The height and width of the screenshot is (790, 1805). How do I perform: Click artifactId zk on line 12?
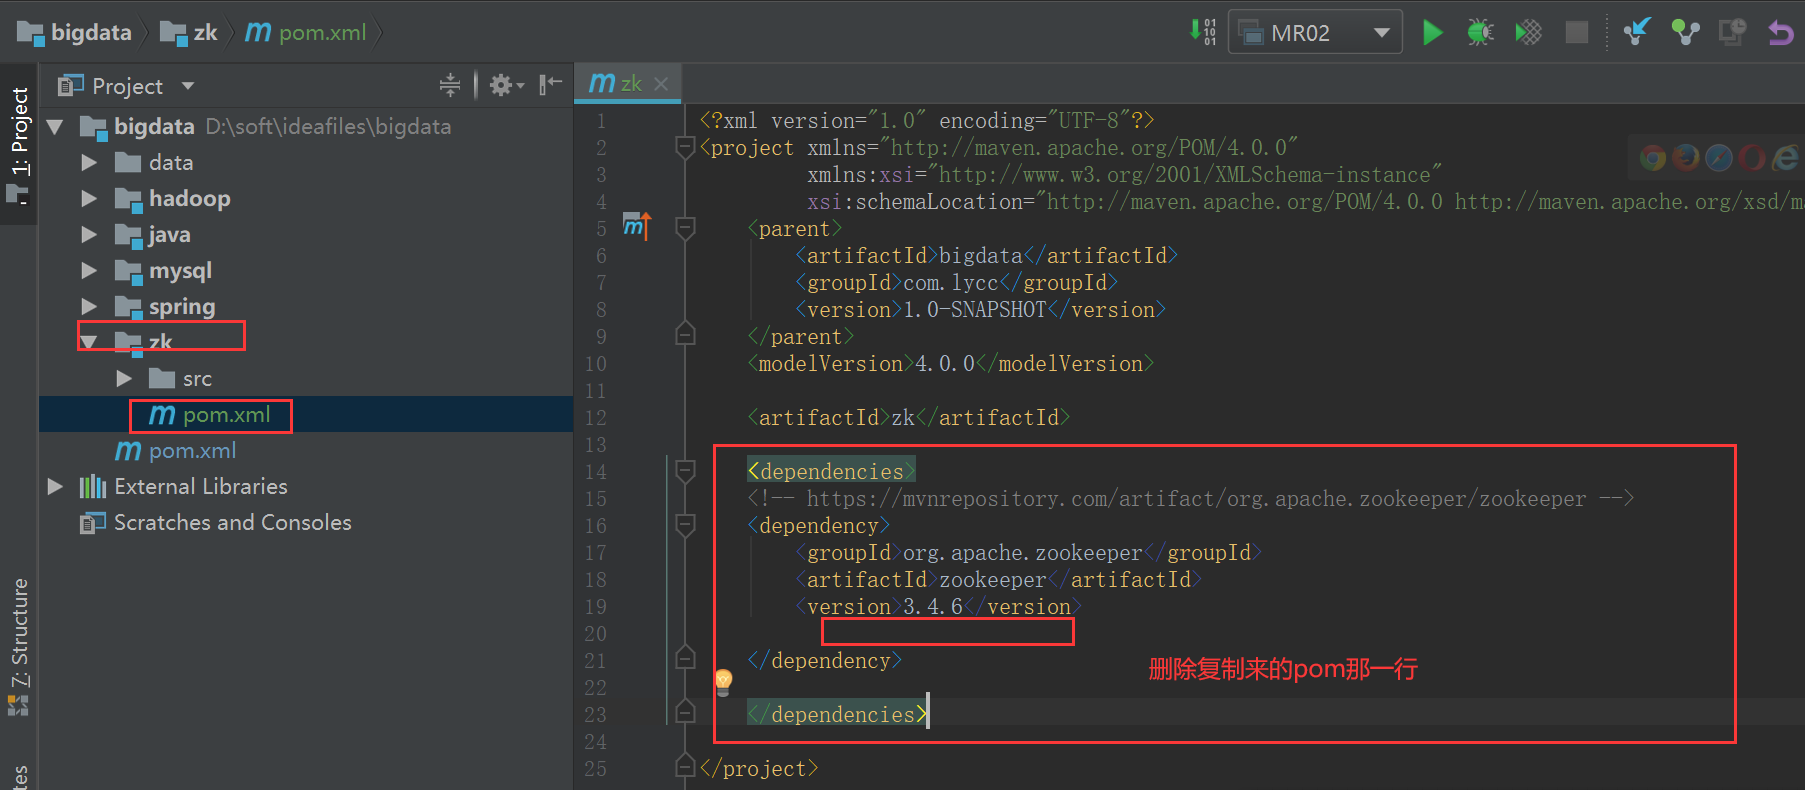[x=909, y=418]
